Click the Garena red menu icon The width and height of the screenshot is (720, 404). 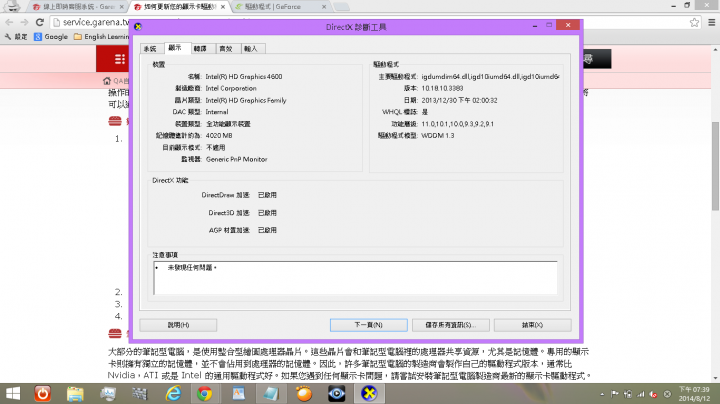coord(119,59)
